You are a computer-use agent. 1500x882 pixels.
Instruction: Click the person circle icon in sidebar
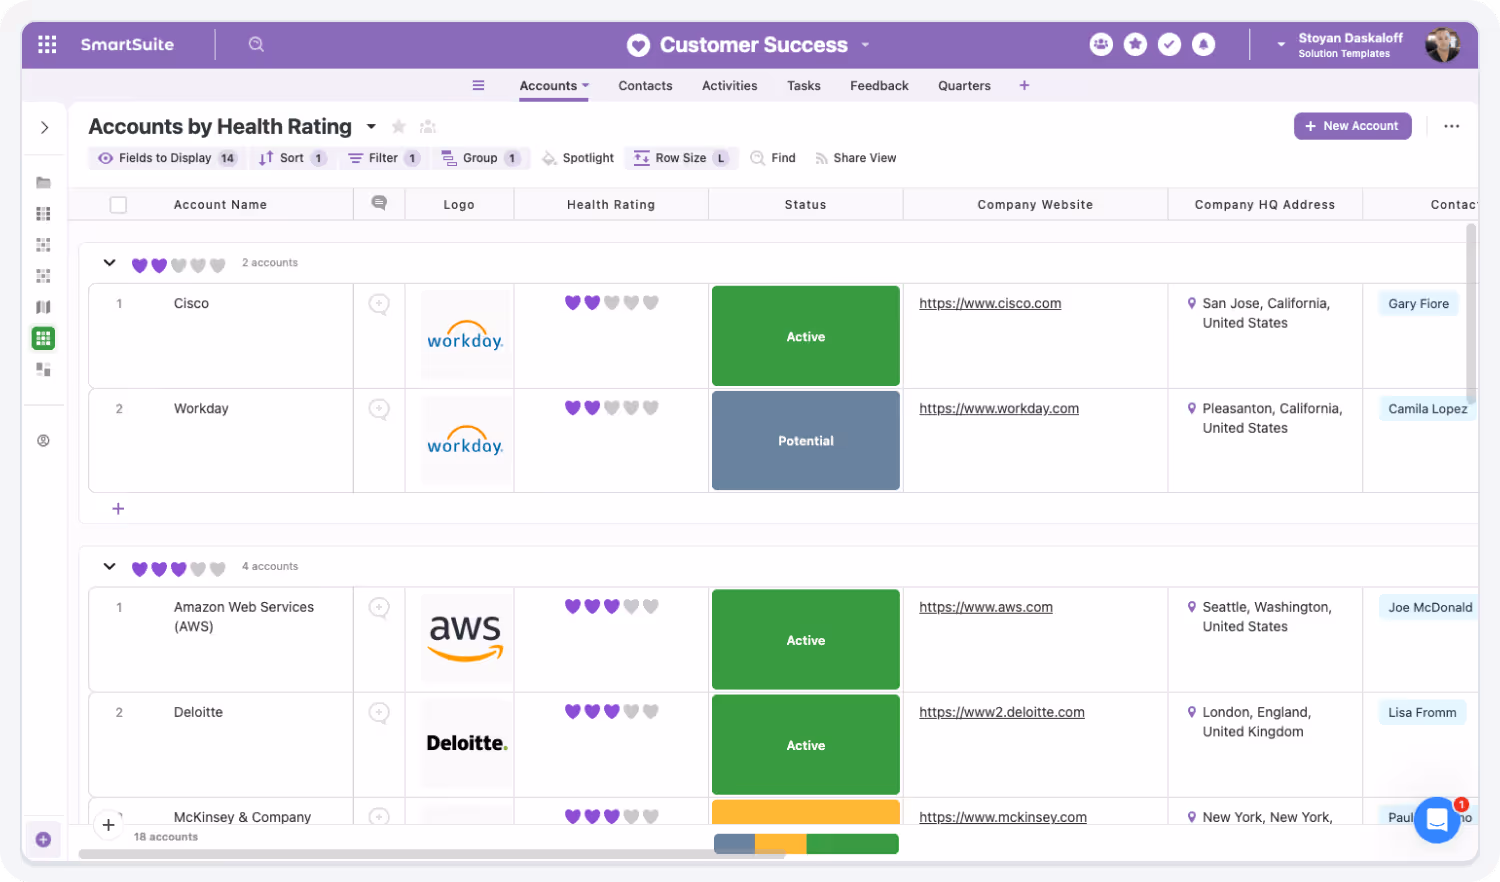(x=43, y=440)
